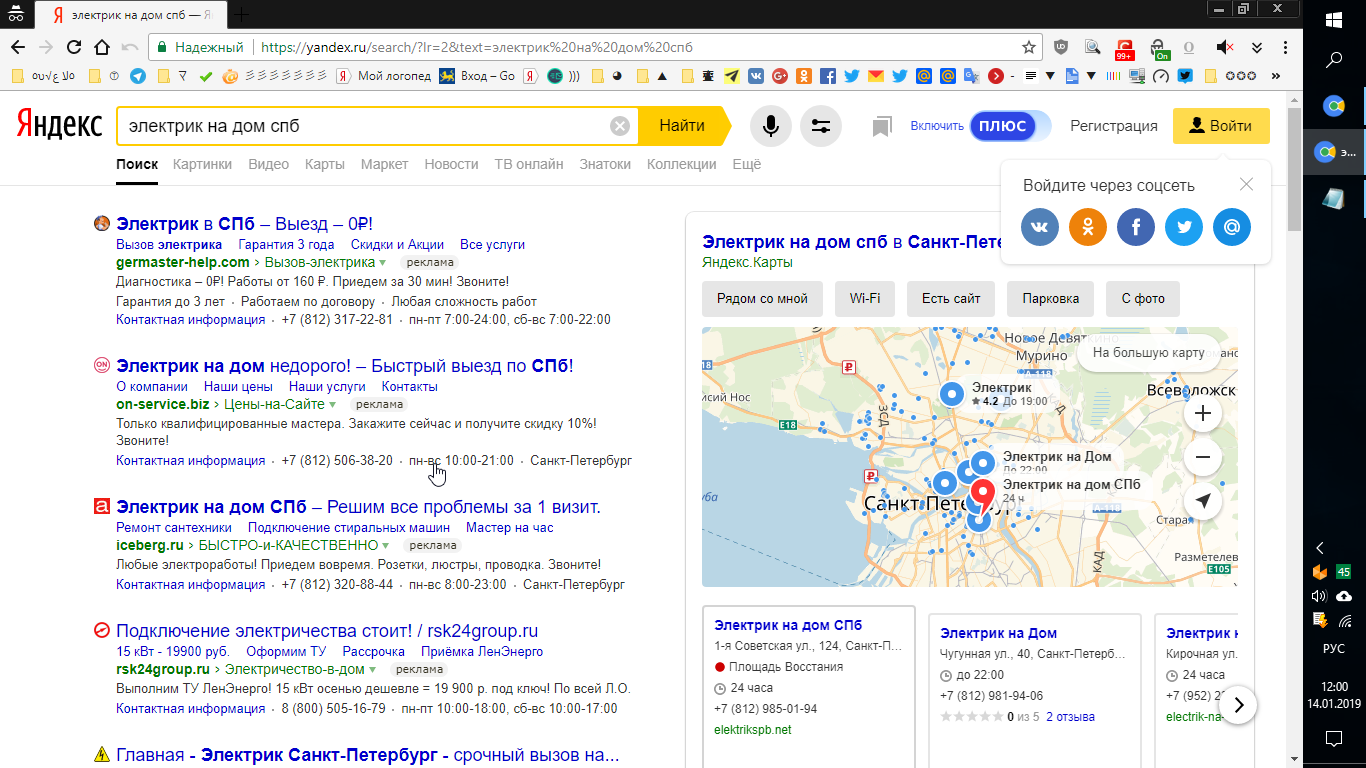Switch to Маркет tab
Image resolution: width=1366 pixels, height=768 pixels.
(385, 164)
